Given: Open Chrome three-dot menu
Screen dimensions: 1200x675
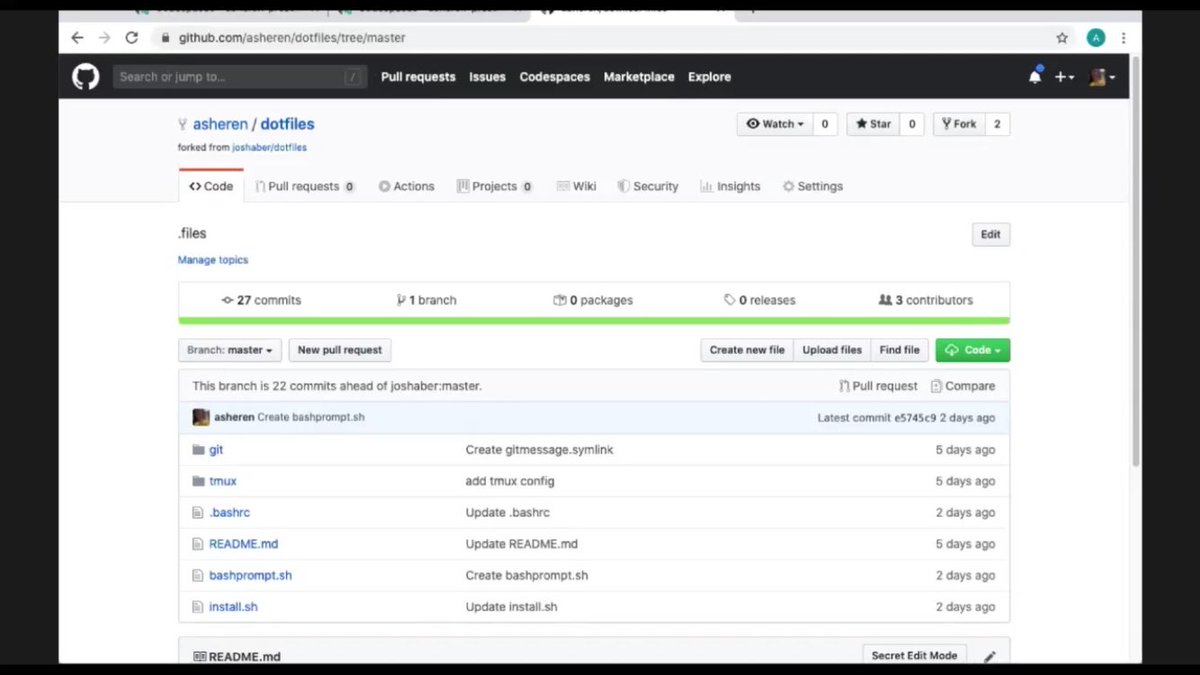Looking at the screenshot, I should click(x=1124, y=38).
